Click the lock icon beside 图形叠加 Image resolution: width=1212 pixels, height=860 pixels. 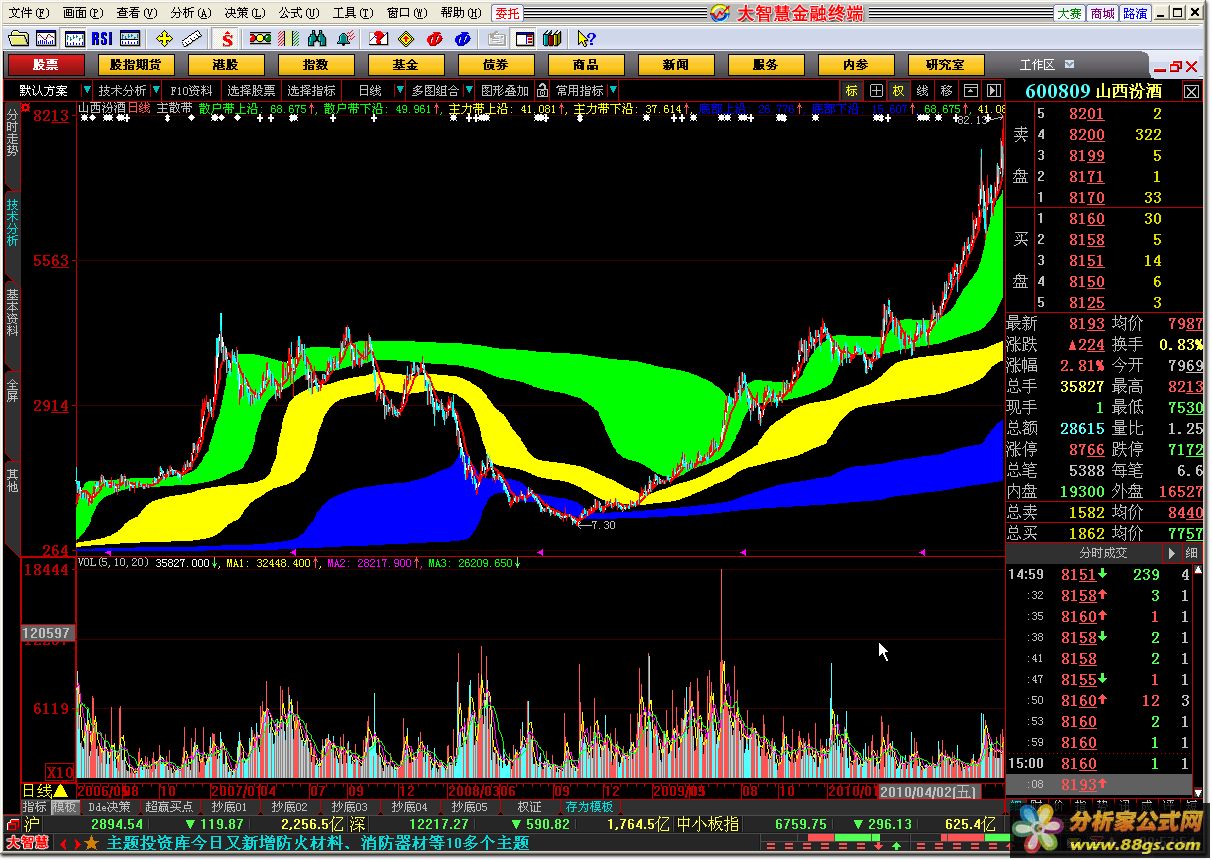(543, 90)
